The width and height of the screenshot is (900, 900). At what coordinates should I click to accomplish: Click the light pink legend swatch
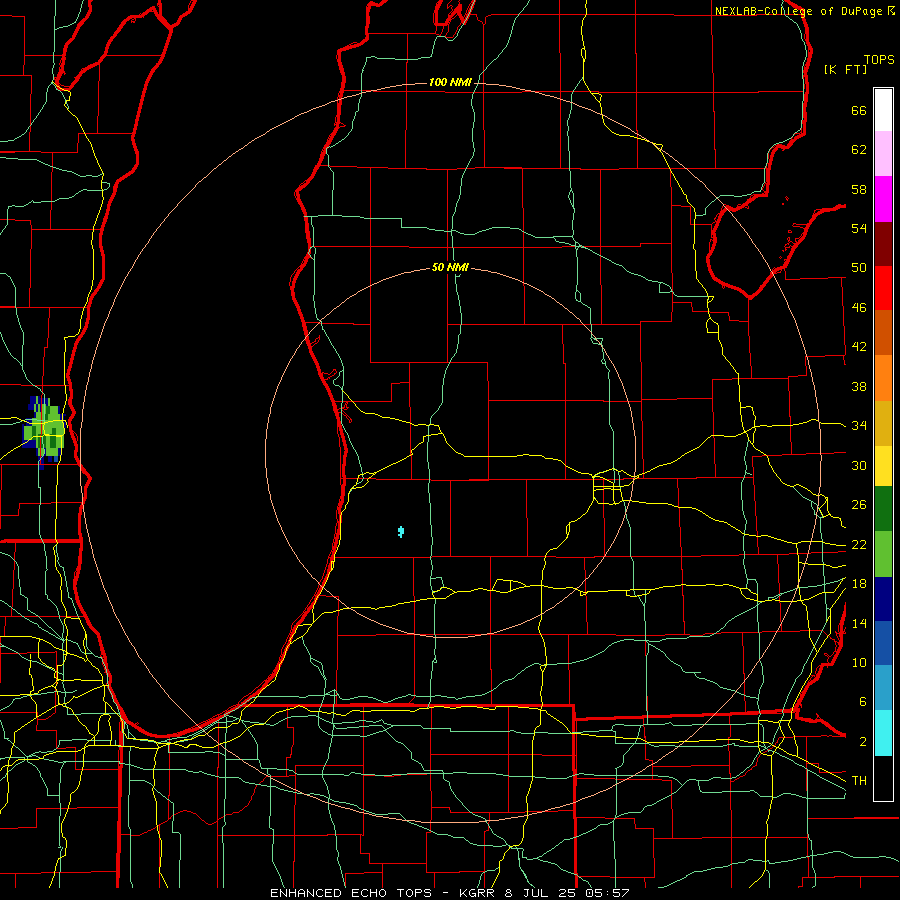(883, 154)
